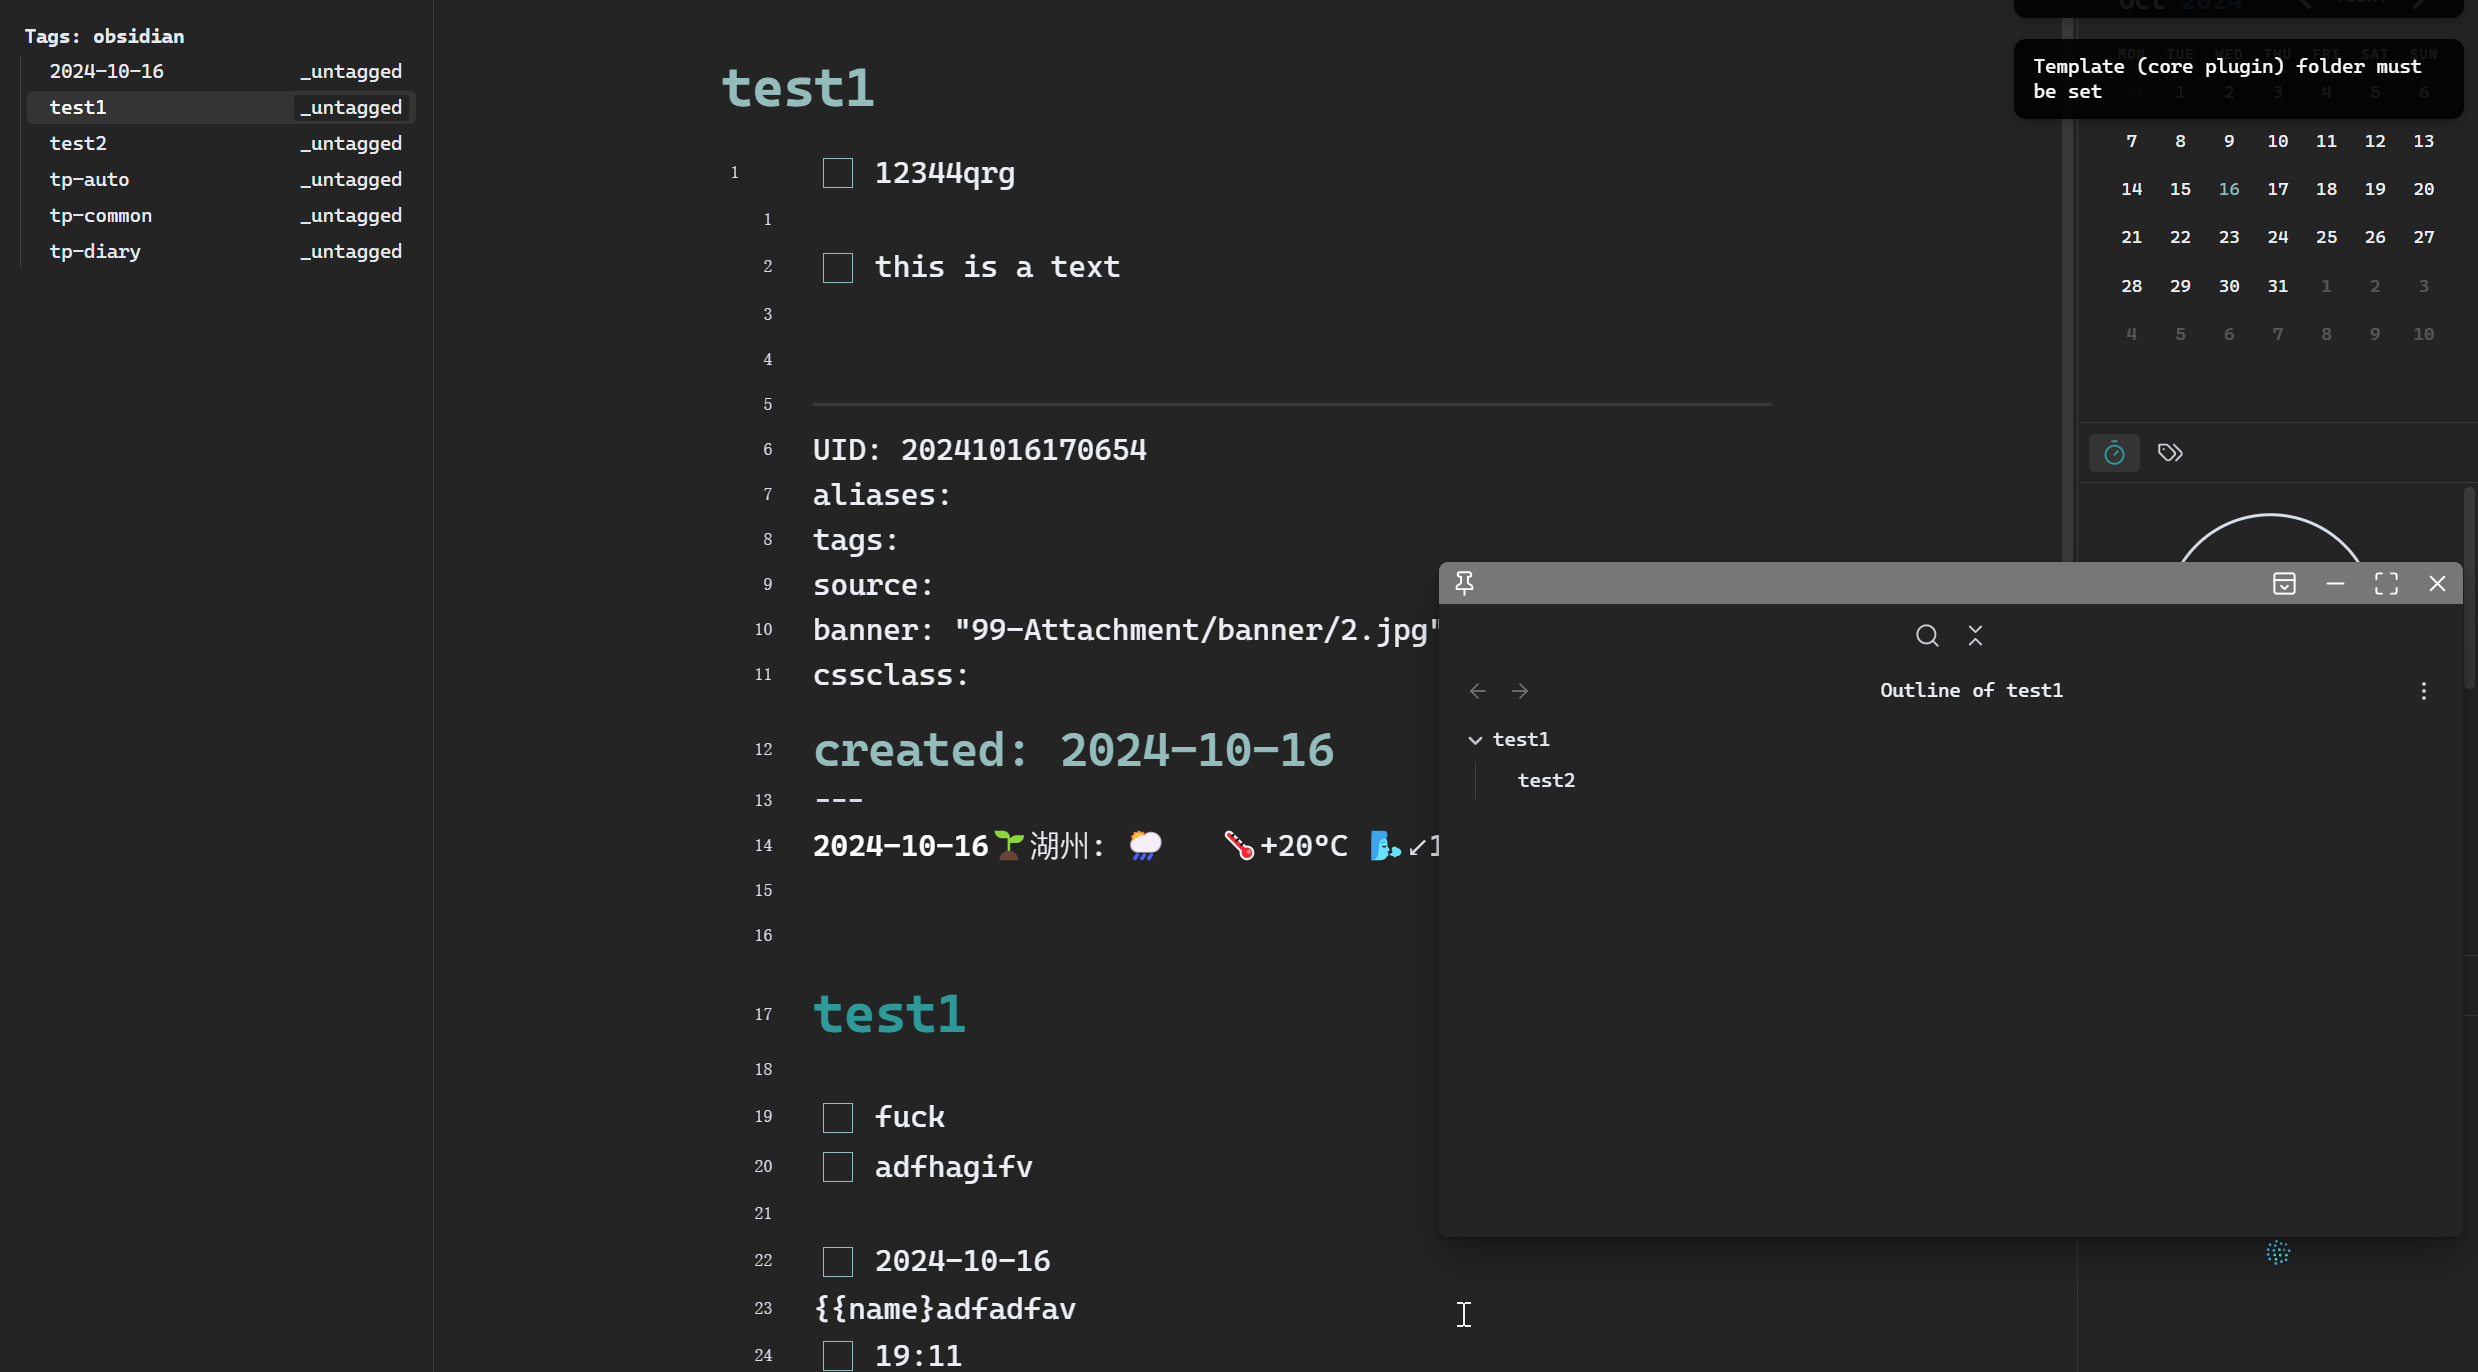The width and height of the screenshot is (2478, 1372).
Task: Pin the floating Outline popover
Action: pos(1464,583)
